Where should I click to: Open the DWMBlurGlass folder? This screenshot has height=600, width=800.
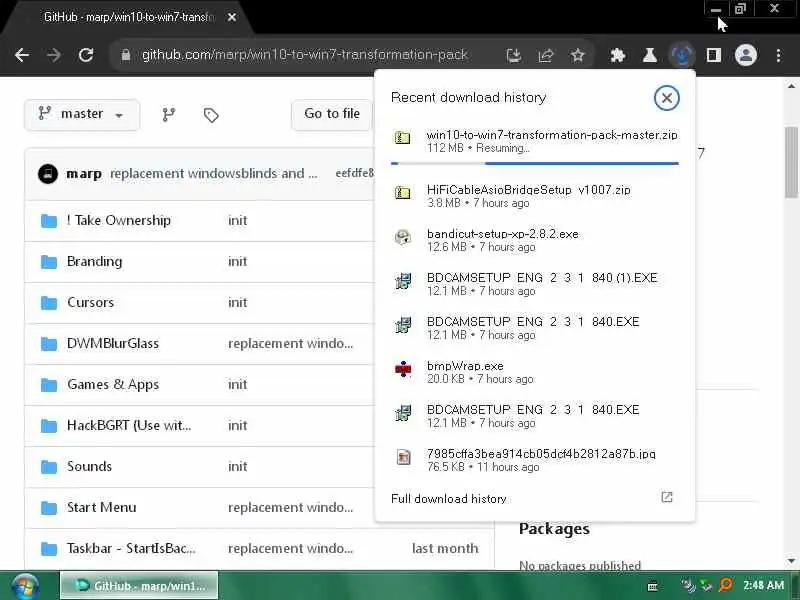(x=113, y=343)
